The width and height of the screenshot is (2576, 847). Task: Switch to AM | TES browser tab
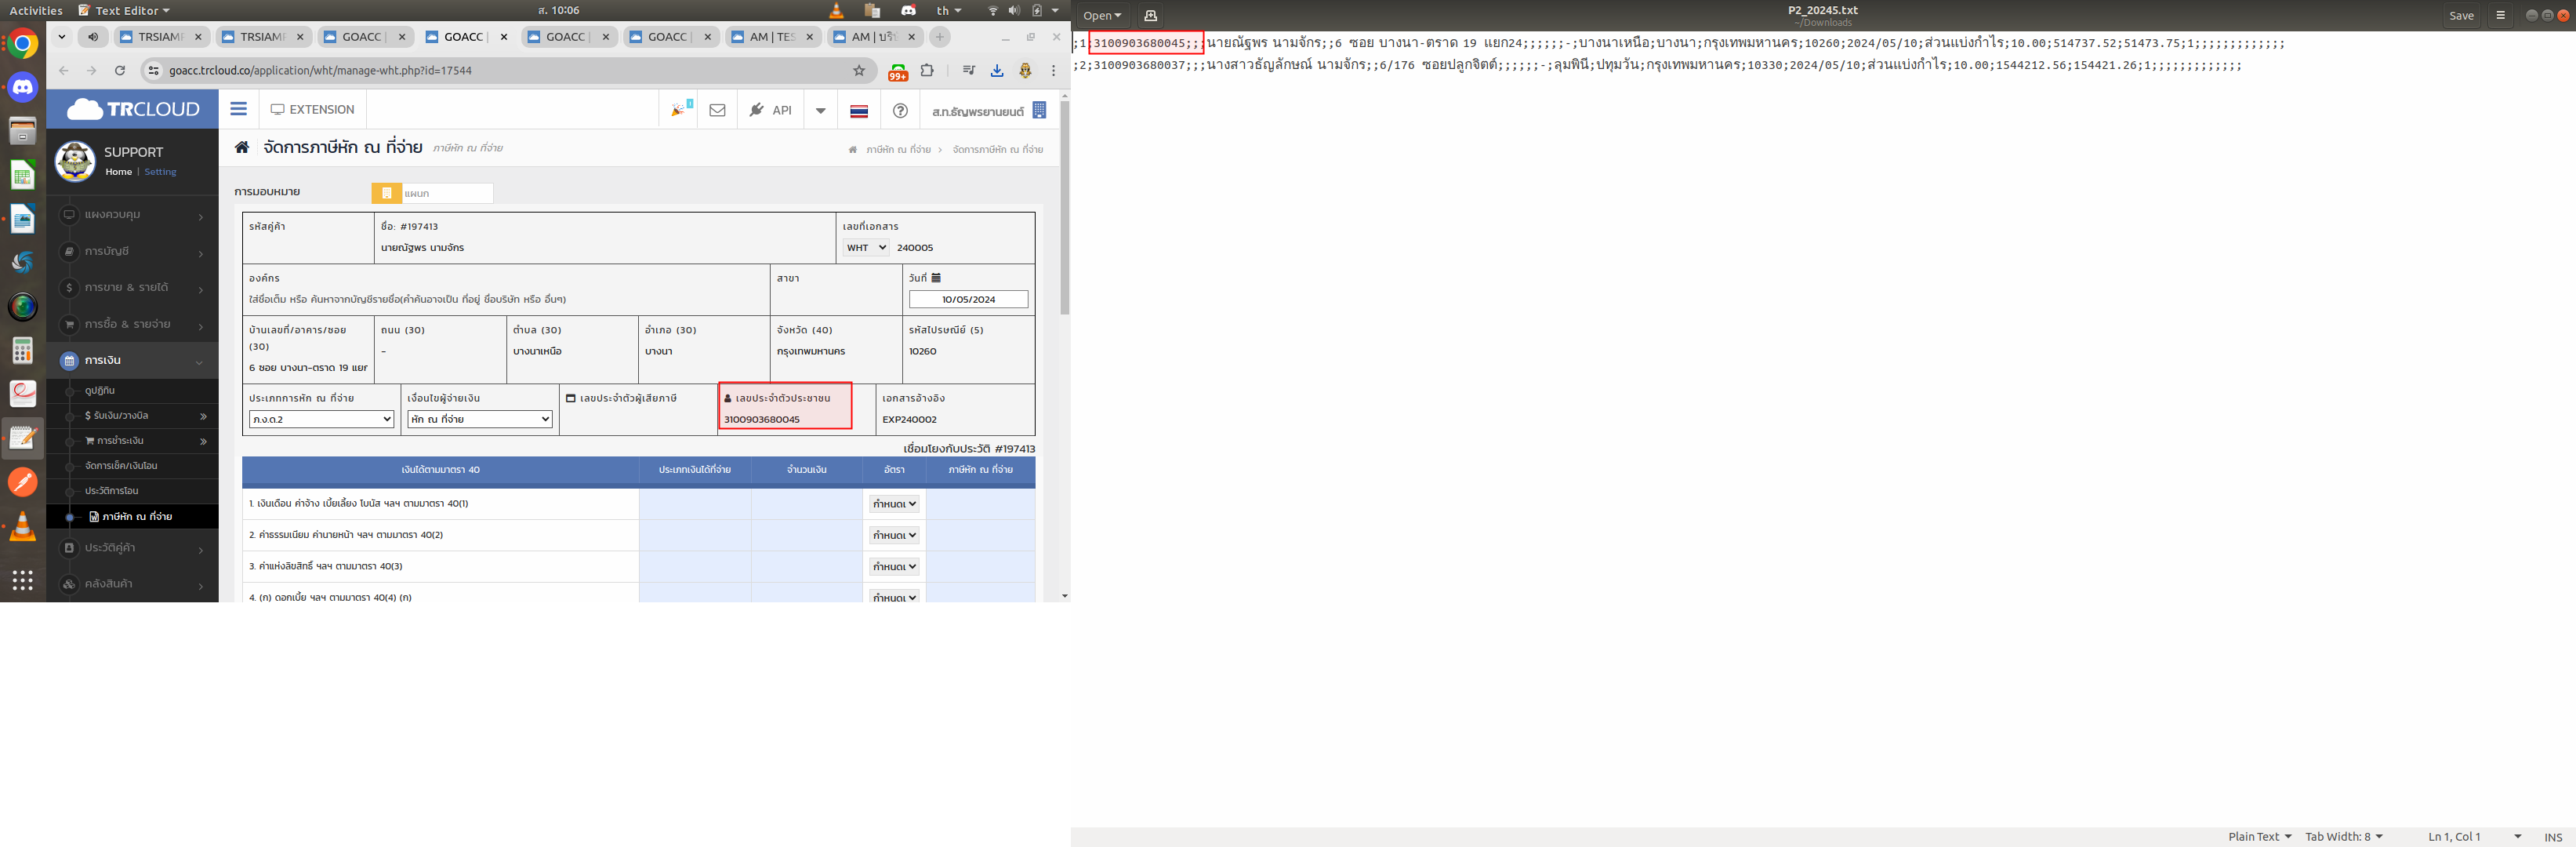tap(772, 37)
